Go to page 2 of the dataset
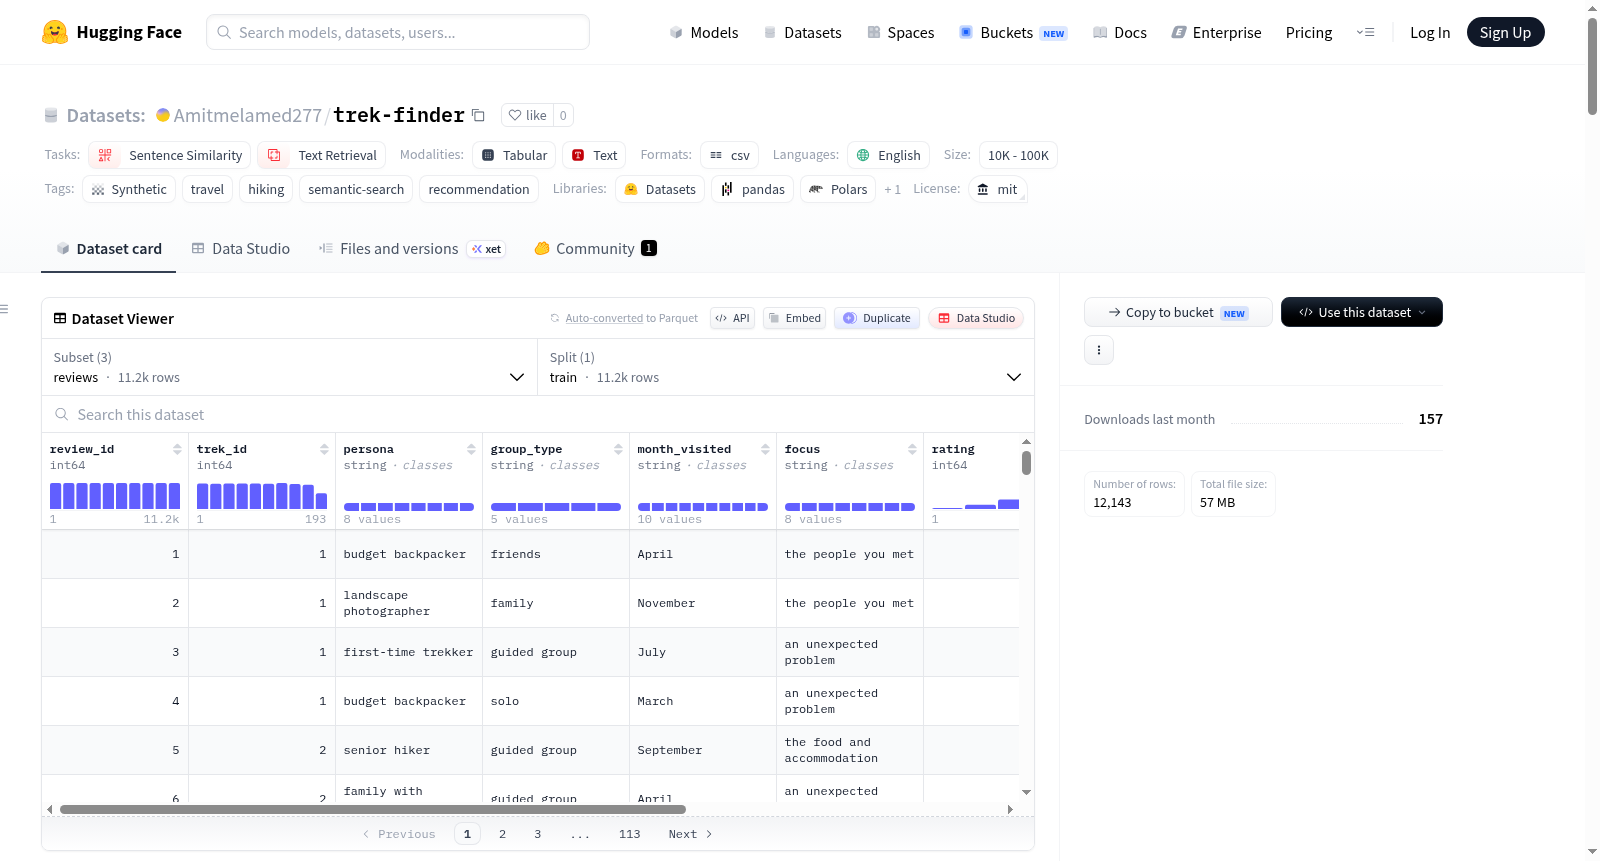Viewport: 1600px width, 861px height. pos(502,834)
